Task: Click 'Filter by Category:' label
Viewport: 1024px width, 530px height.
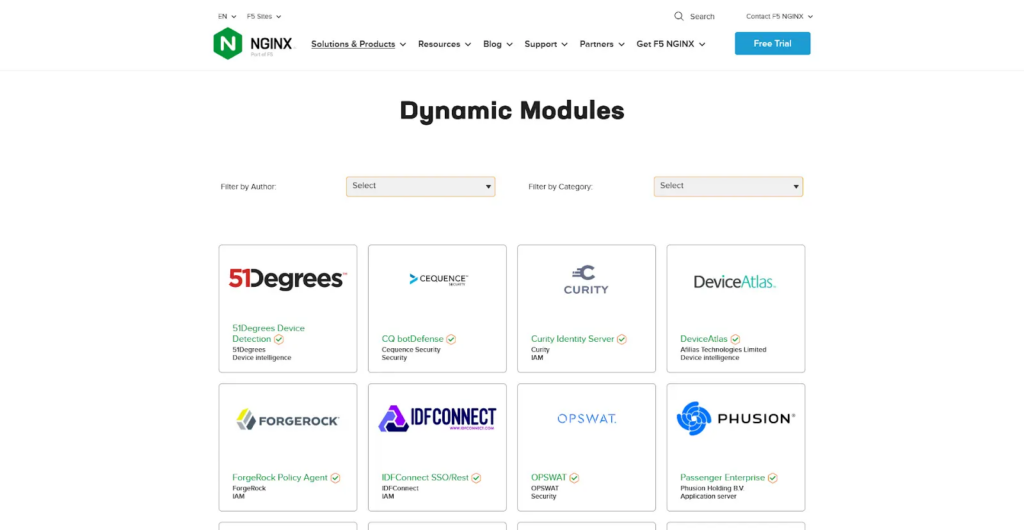Action: [x=560, y=187]
